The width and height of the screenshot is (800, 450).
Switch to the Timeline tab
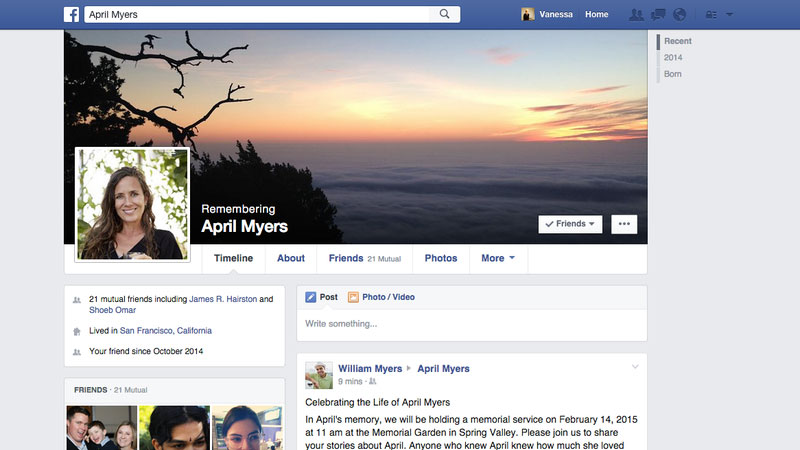233,258
